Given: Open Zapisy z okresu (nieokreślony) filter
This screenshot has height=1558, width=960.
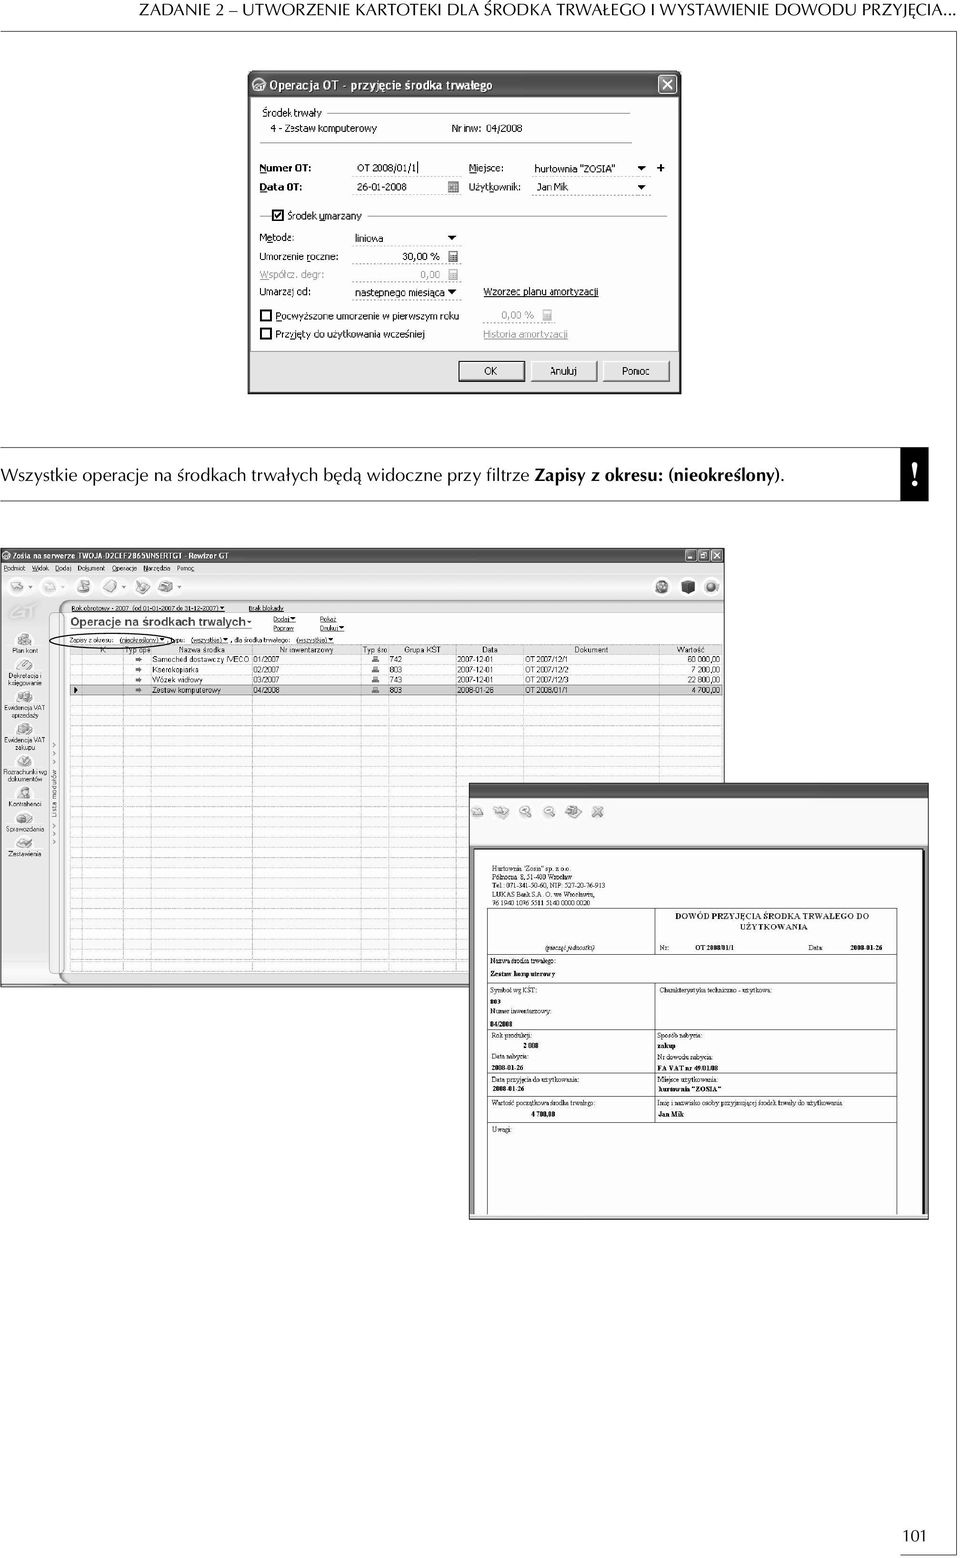Looking at the screenshot, I should click(x=142, y=640).
